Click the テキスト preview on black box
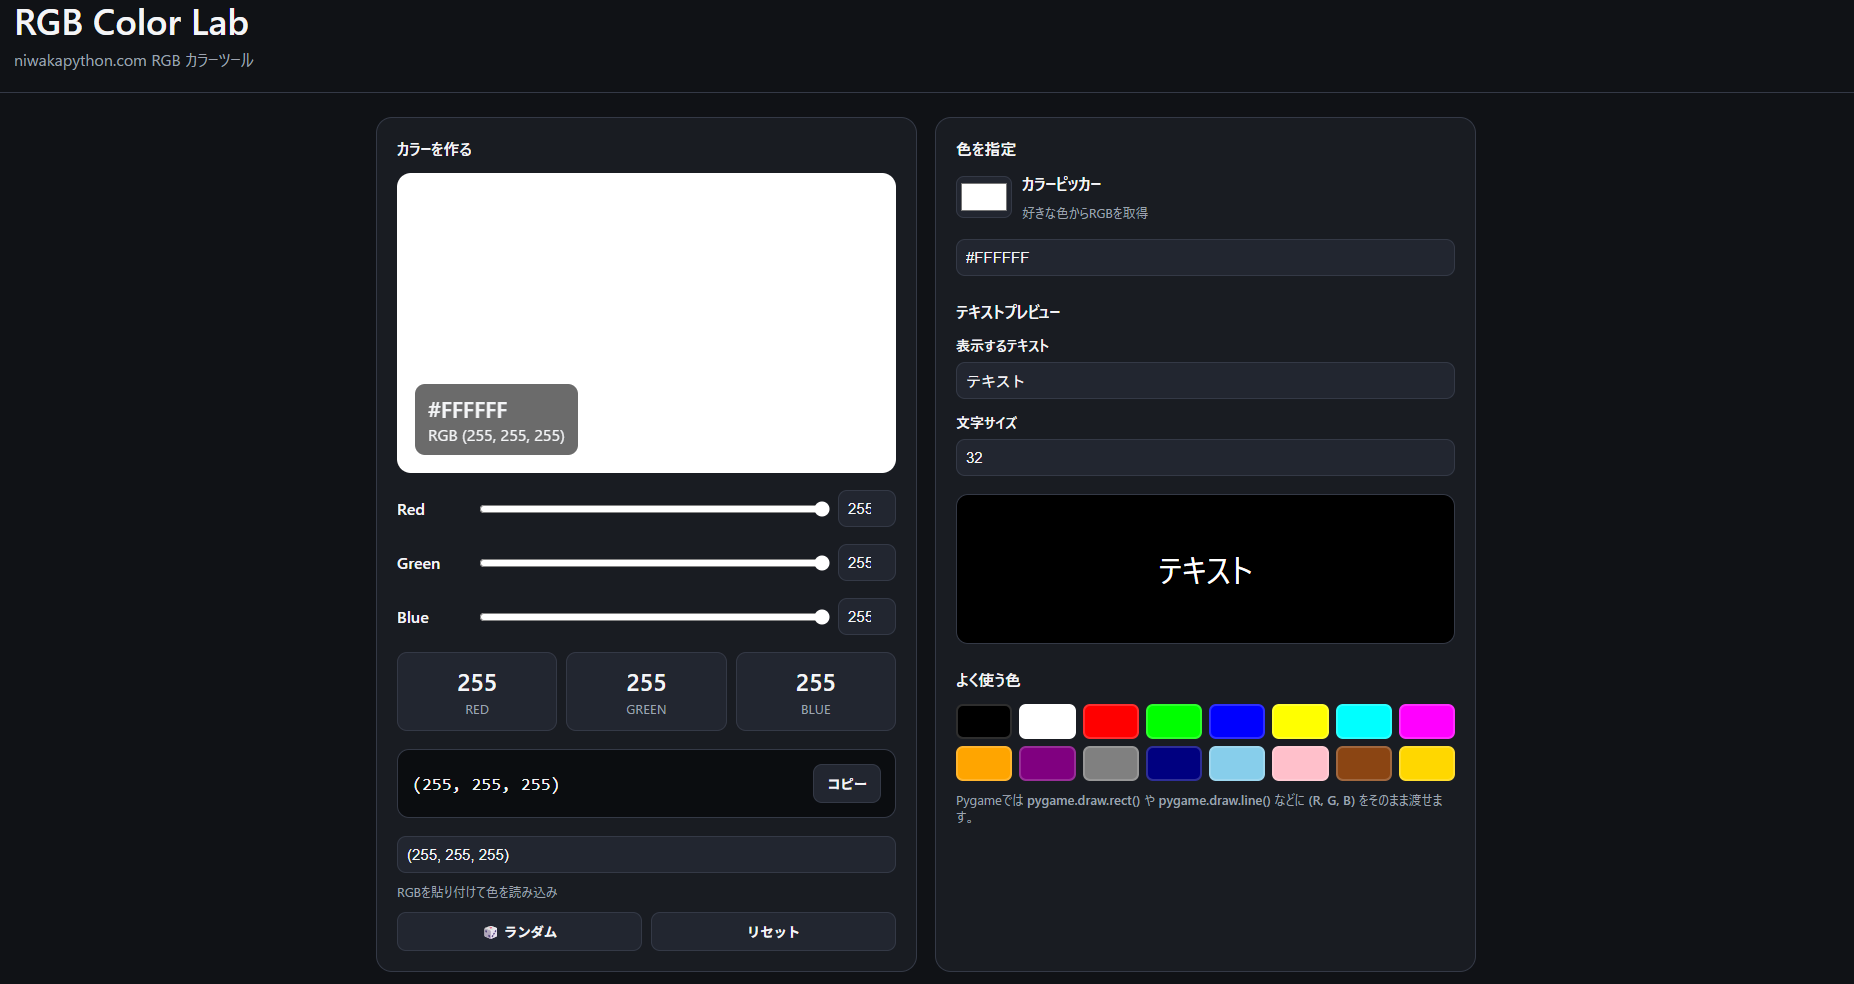 pos(1205,571)
